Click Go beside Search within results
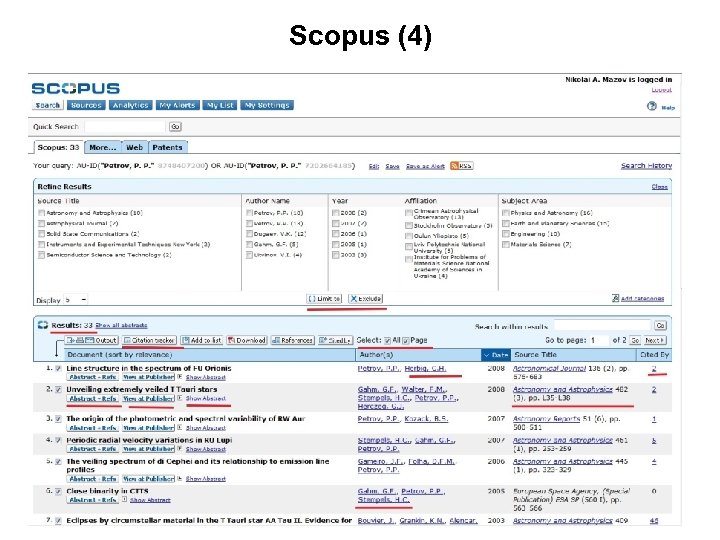Viewport: 720px width, 540px height. (x=660, y=326)
